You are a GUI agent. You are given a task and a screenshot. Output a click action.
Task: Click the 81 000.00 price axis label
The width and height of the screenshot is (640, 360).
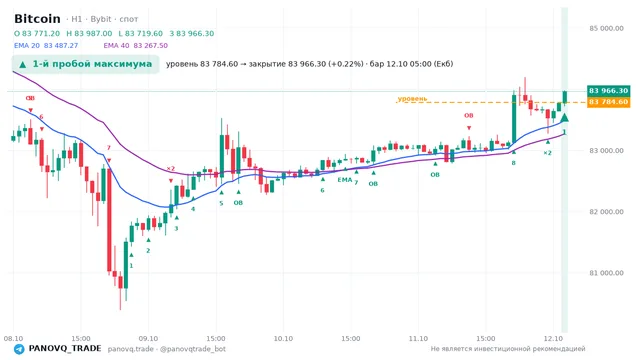(606, 273)
